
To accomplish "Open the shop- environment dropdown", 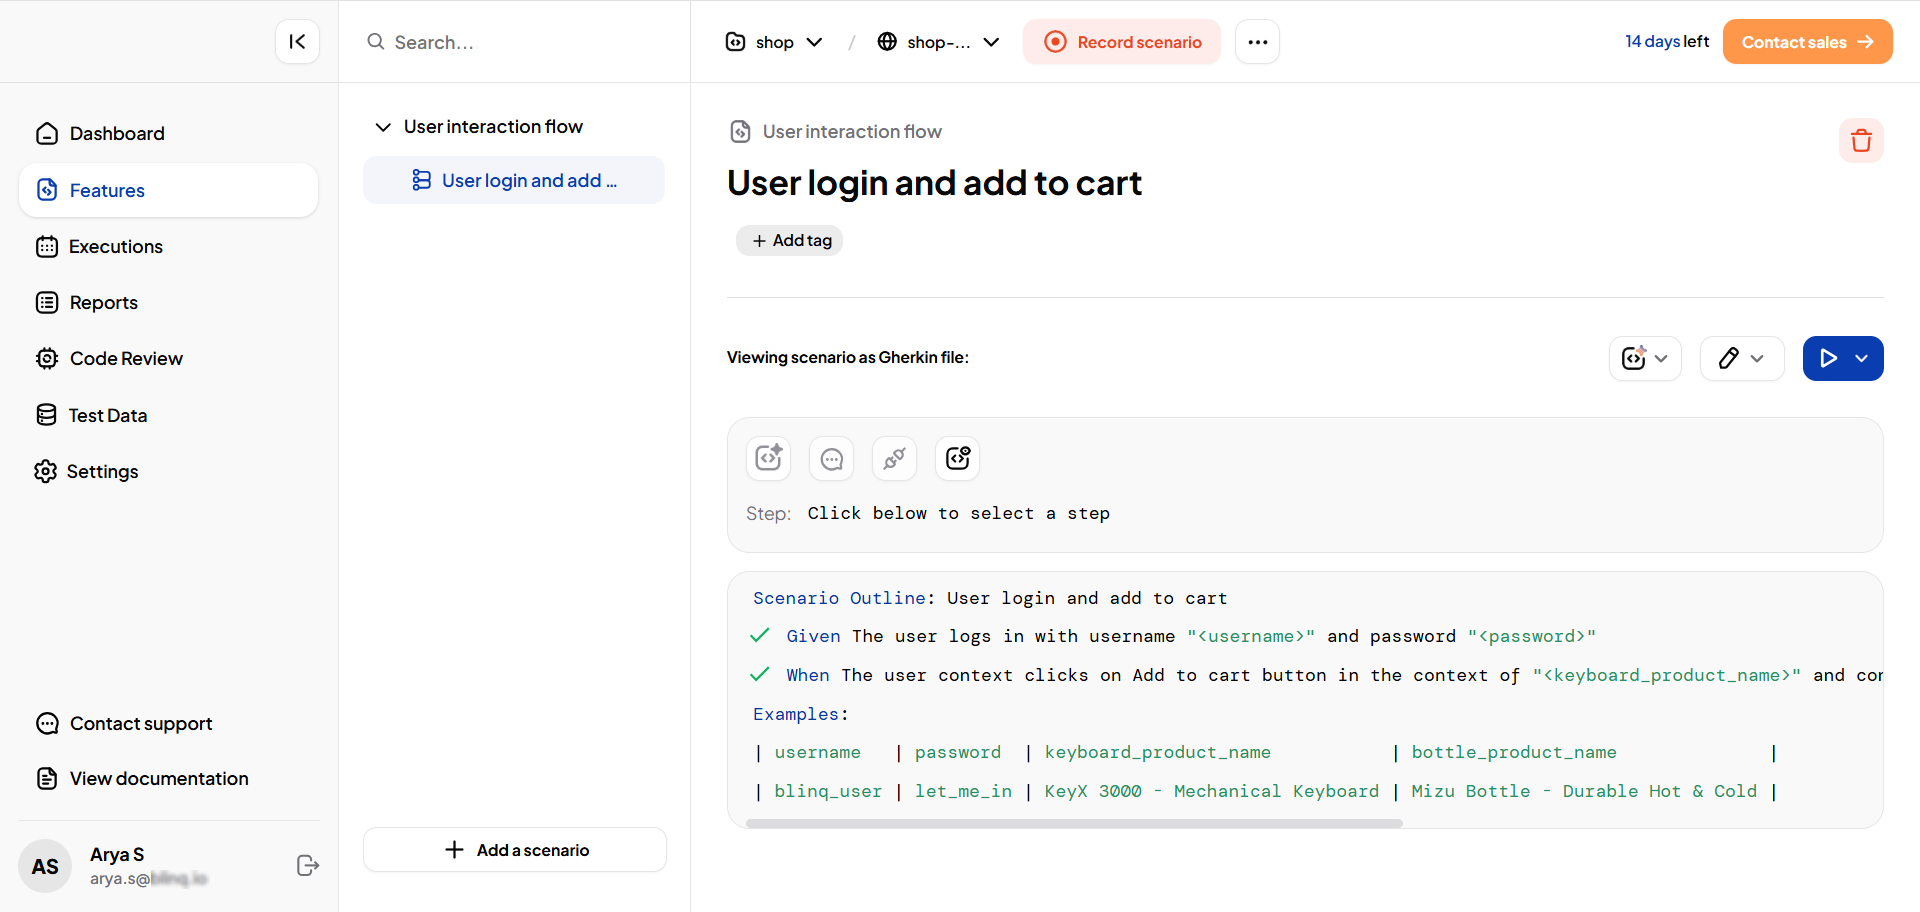I will pos(938,42).
